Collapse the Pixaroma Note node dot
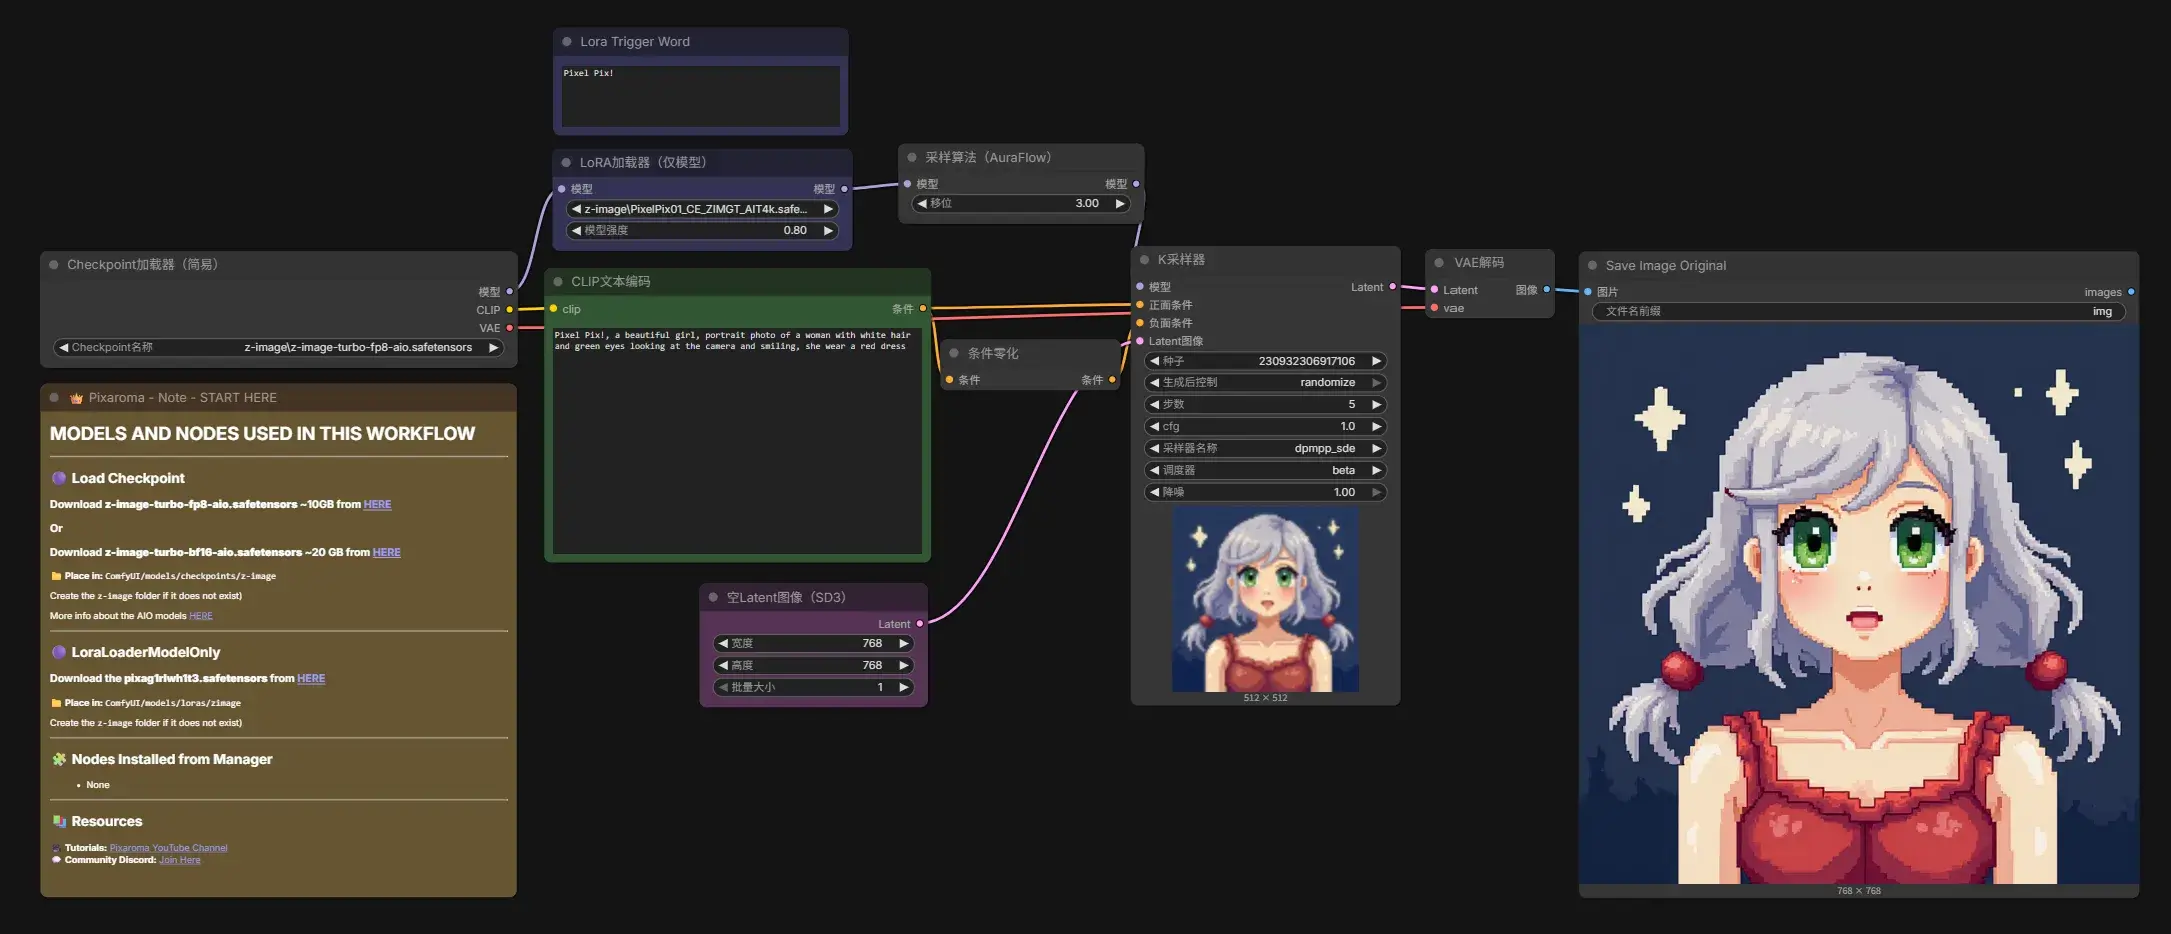2171x934 pixels. click(x=54, y=398)
